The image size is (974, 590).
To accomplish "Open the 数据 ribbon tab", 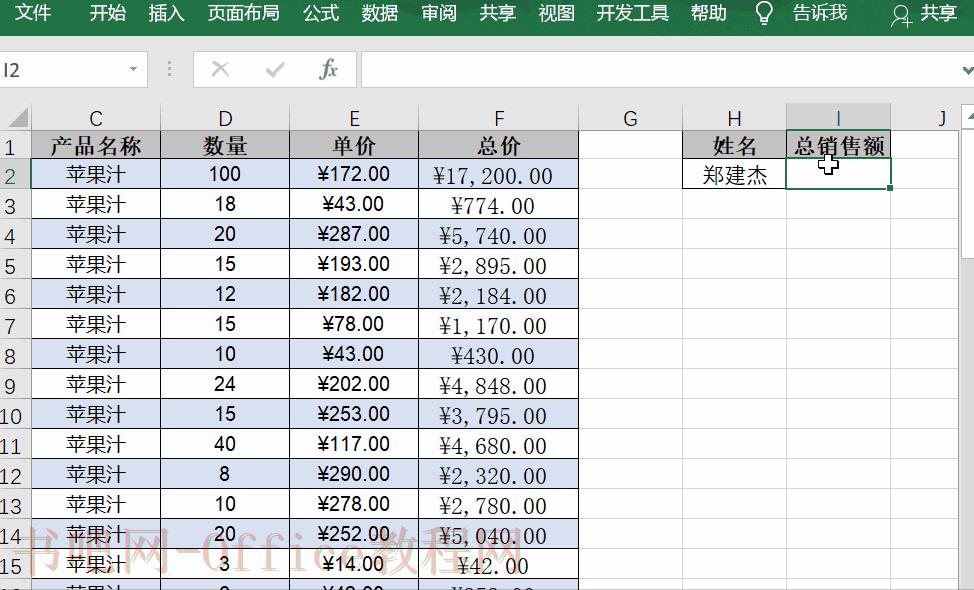I will click(x=380, y=12).
